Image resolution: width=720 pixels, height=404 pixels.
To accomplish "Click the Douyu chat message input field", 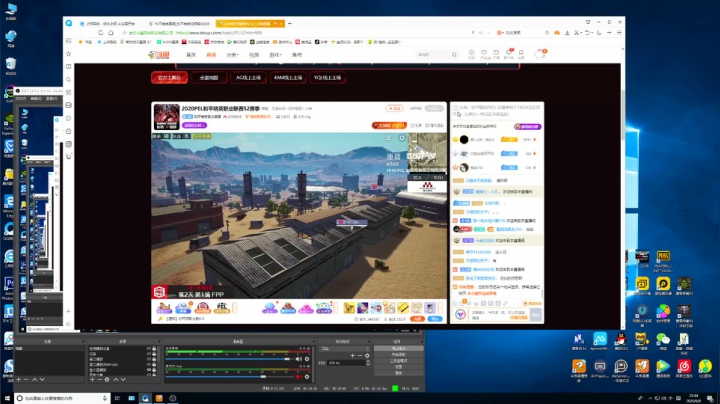I will coord(500,314).
